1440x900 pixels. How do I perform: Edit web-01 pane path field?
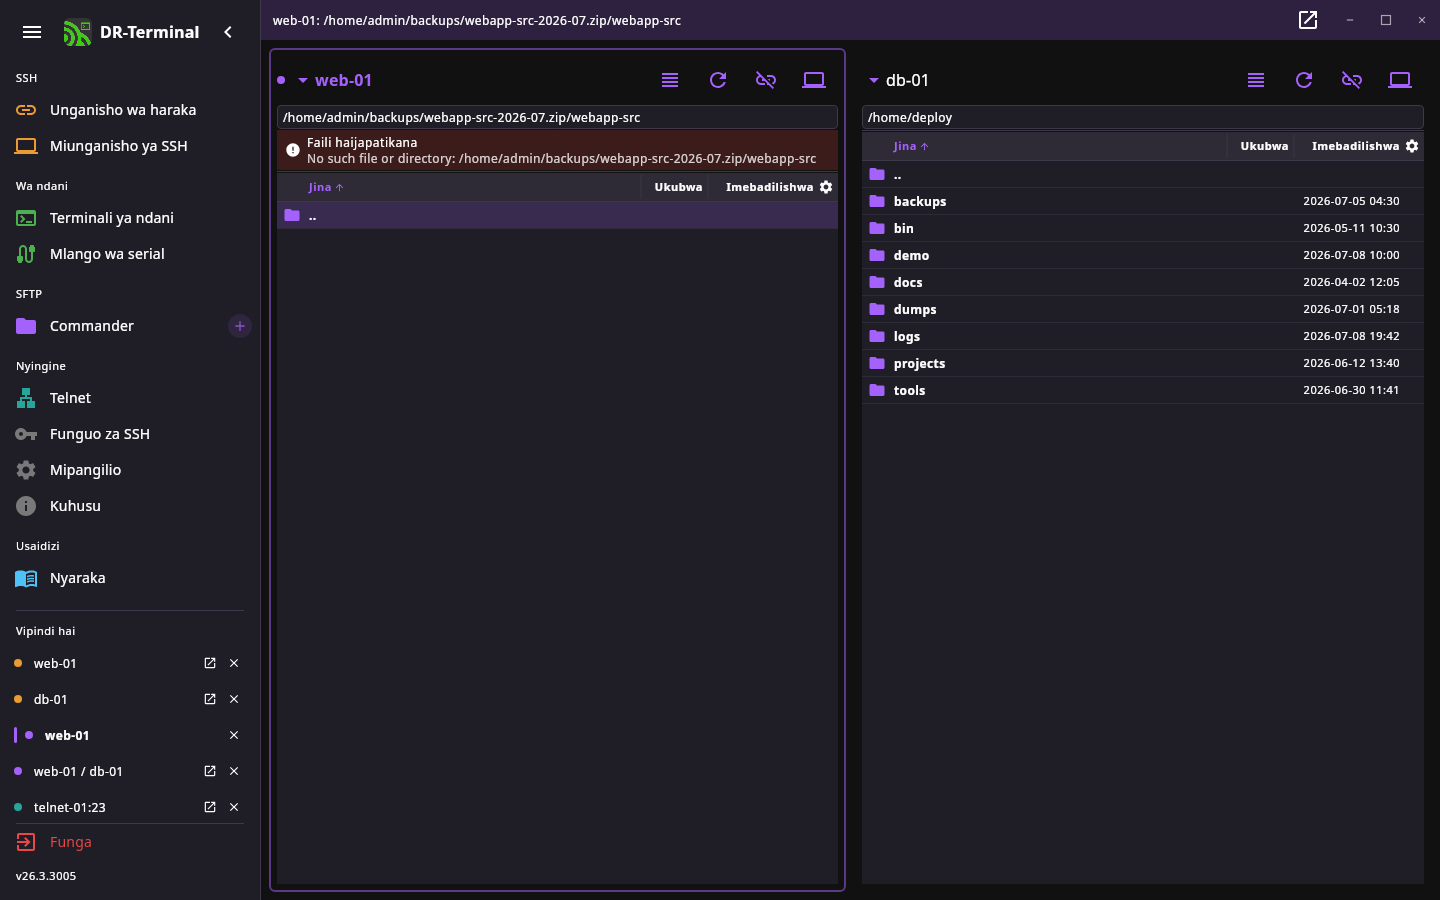click(x=557, y=117)
